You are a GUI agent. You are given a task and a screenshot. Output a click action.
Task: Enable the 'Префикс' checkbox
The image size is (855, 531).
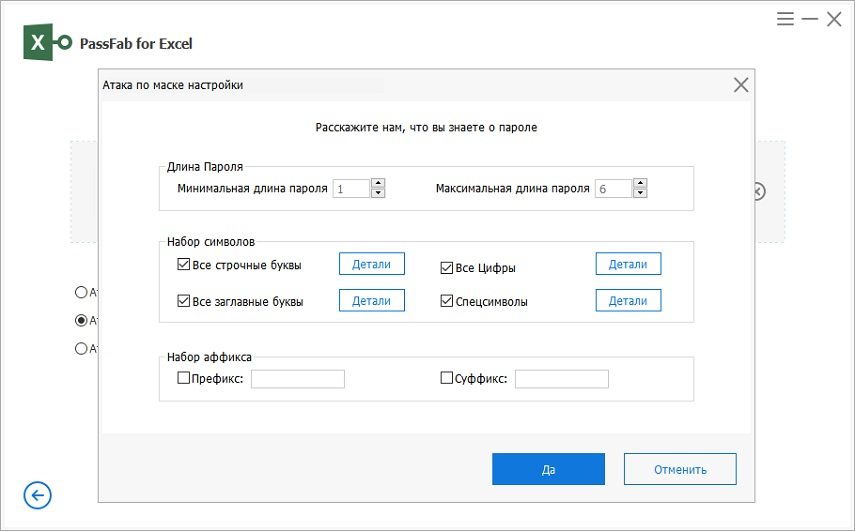coord(183,379)
